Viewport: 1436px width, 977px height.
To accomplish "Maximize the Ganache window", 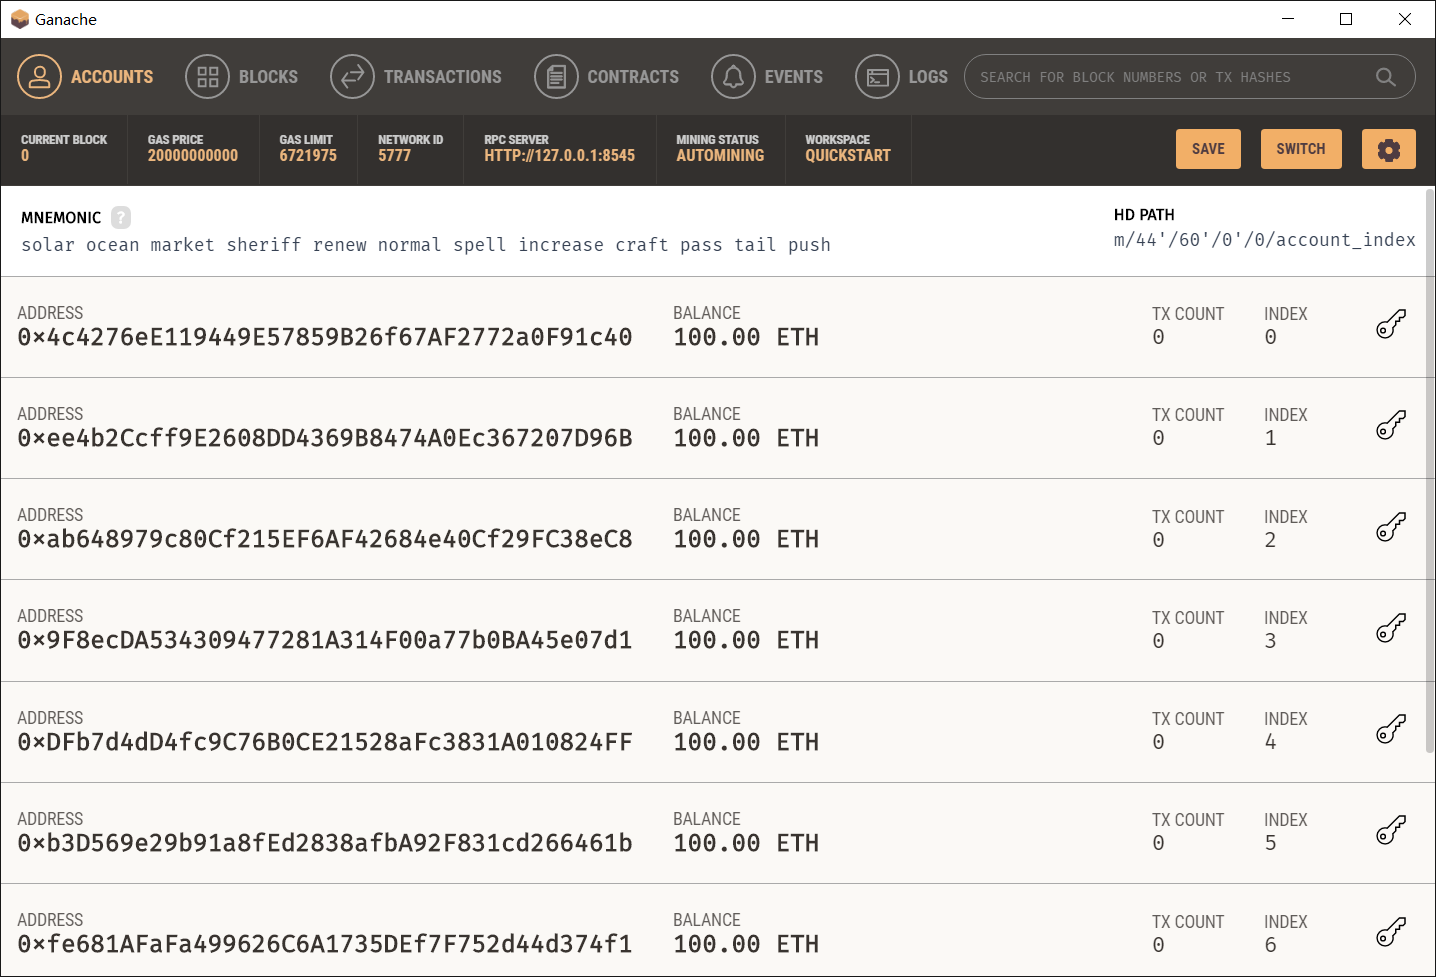I will pos(1346,19).
